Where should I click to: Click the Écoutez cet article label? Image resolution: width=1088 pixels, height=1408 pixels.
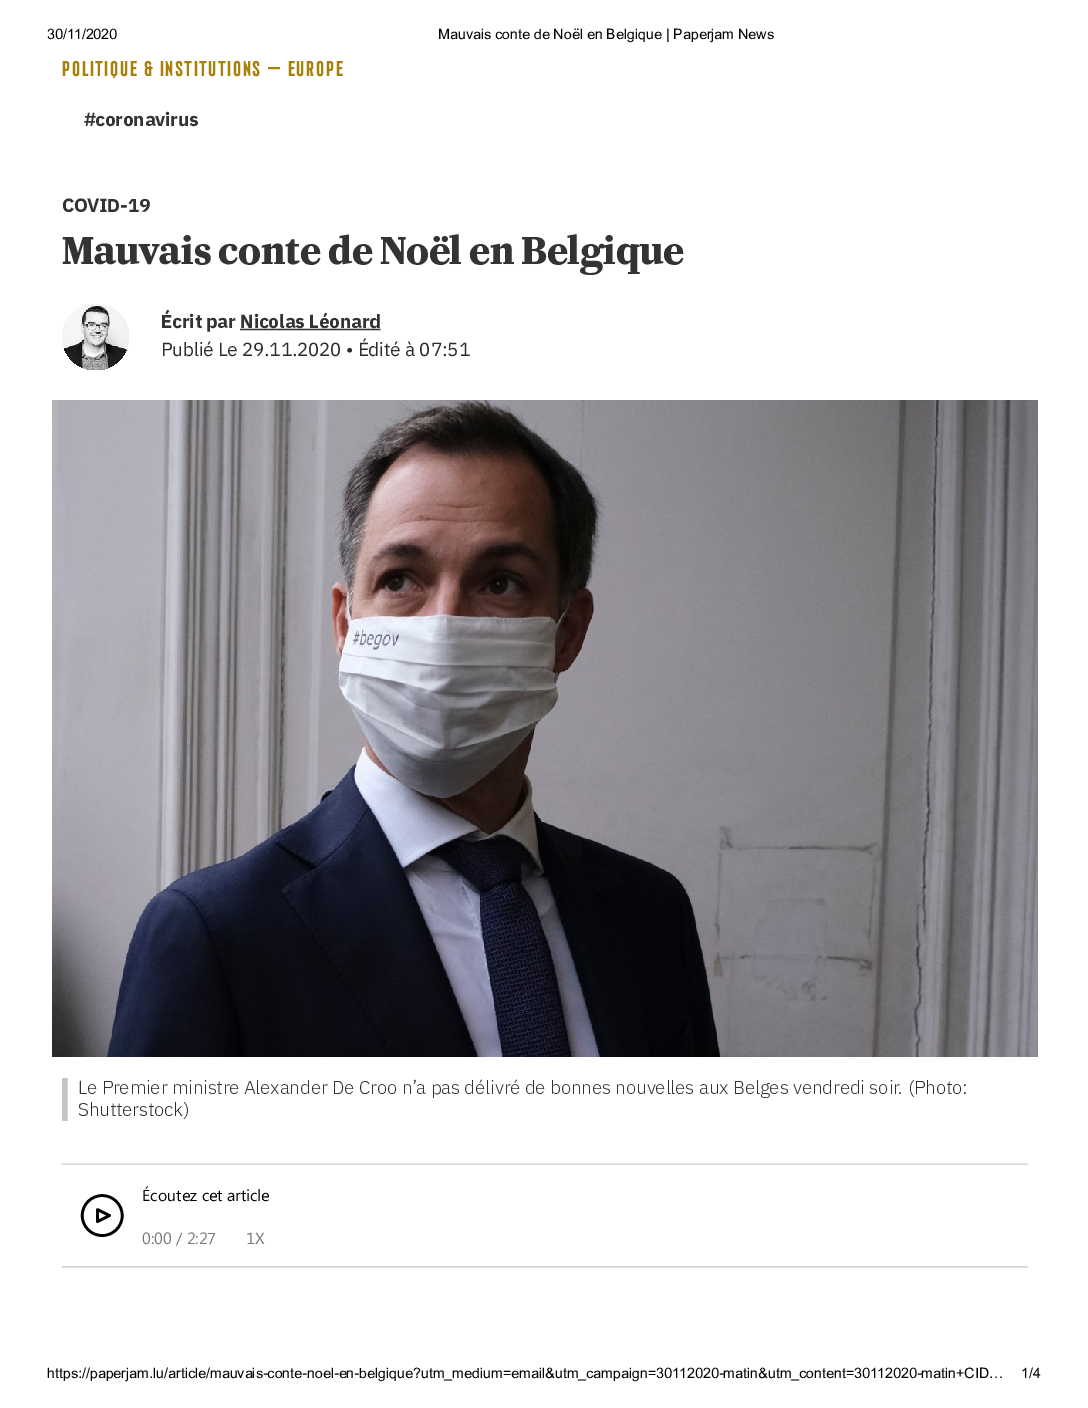[206, 1196]
